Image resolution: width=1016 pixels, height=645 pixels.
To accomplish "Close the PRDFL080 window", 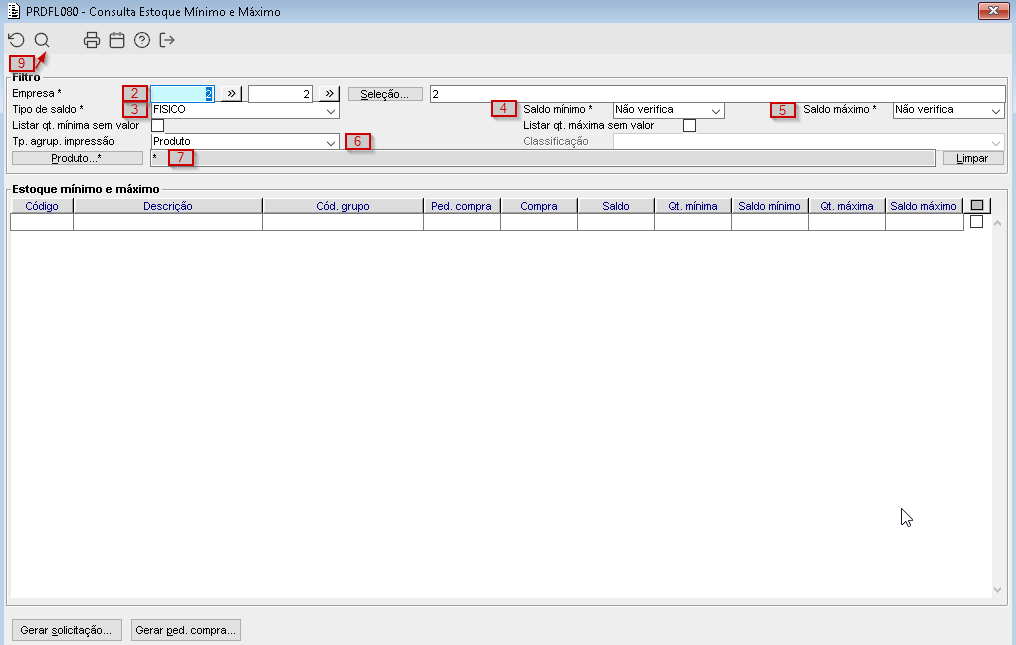I will click(993, 10).
